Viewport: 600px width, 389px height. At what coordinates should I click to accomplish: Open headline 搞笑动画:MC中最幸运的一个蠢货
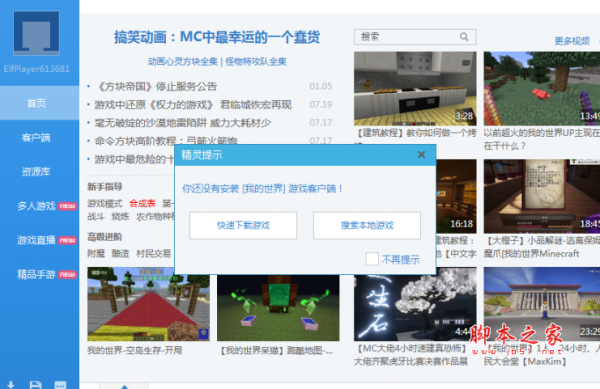coord(217,37)
